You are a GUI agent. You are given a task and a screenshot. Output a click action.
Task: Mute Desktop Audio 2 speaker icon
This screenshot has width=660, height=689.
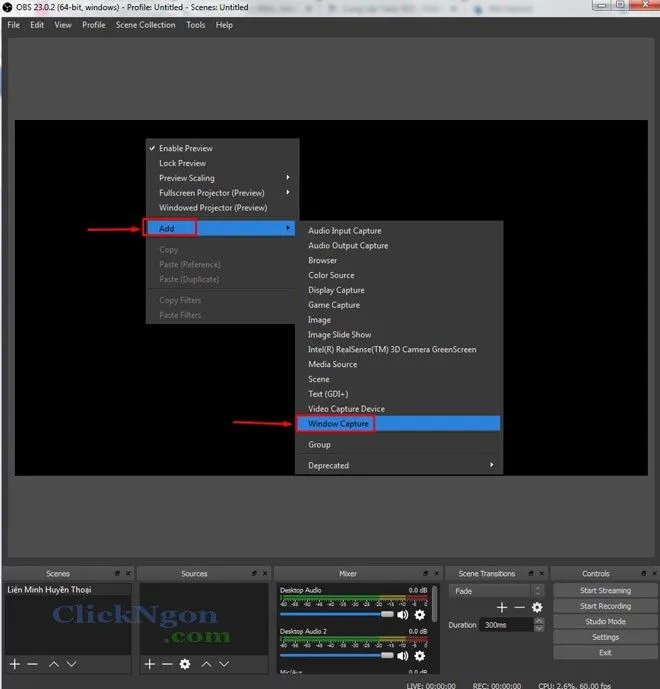(403, 656)
